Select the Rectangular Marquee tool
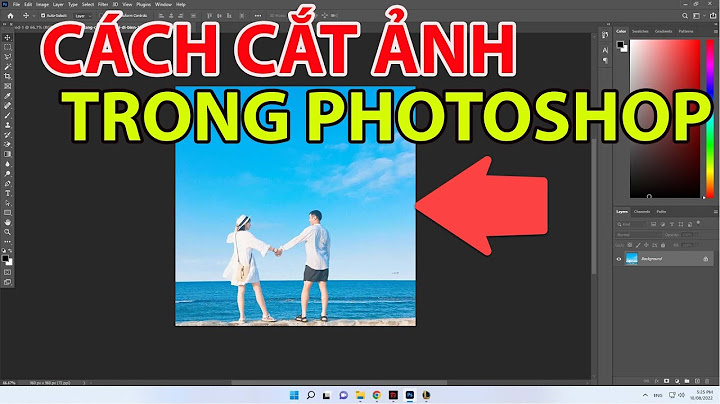 tap(7, 47)
